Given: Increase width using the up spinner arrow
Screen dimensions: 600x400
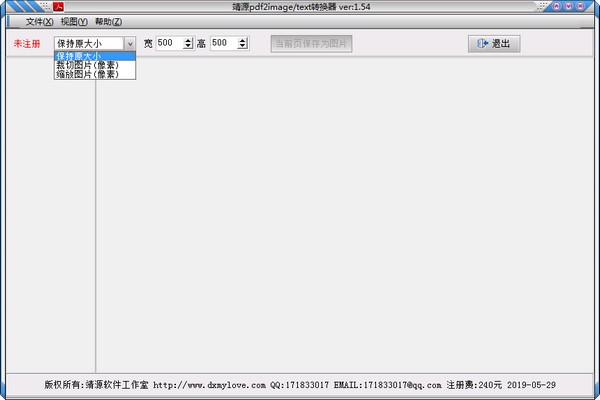Looking at the screenshot, I should (189, 41).
